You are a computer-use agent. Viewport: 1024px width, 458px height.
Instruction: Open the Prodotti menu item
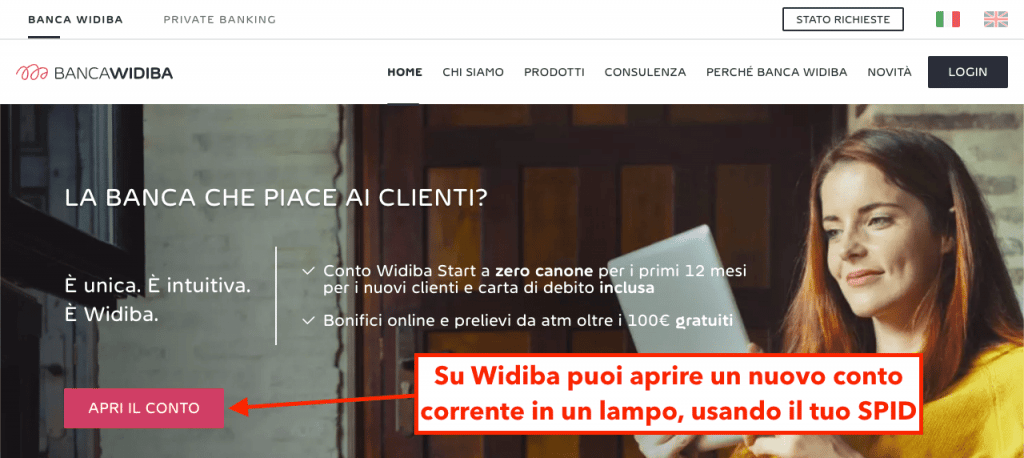tap(554, 72)
